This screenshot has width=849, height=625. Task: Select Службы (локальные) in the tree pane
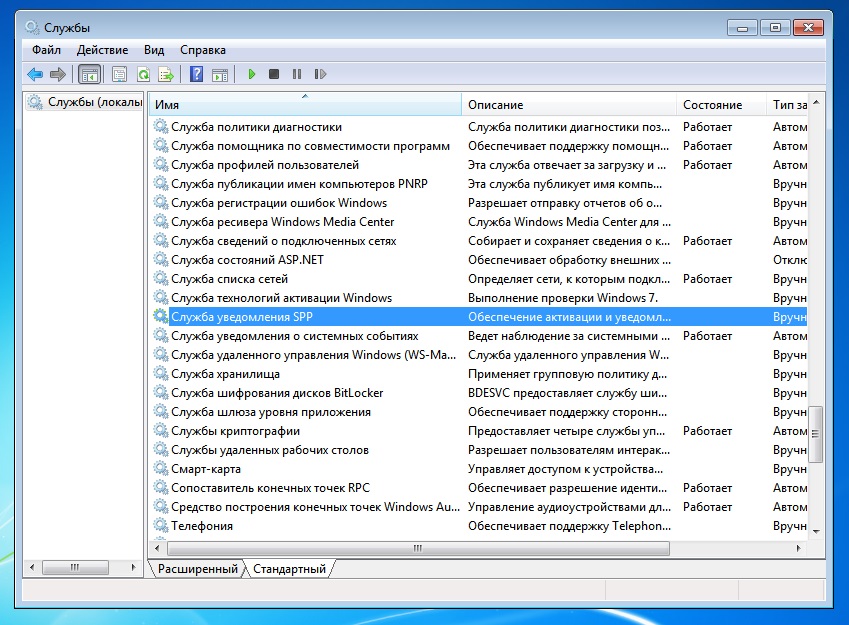pyautogui.click(x=85, y=102)
